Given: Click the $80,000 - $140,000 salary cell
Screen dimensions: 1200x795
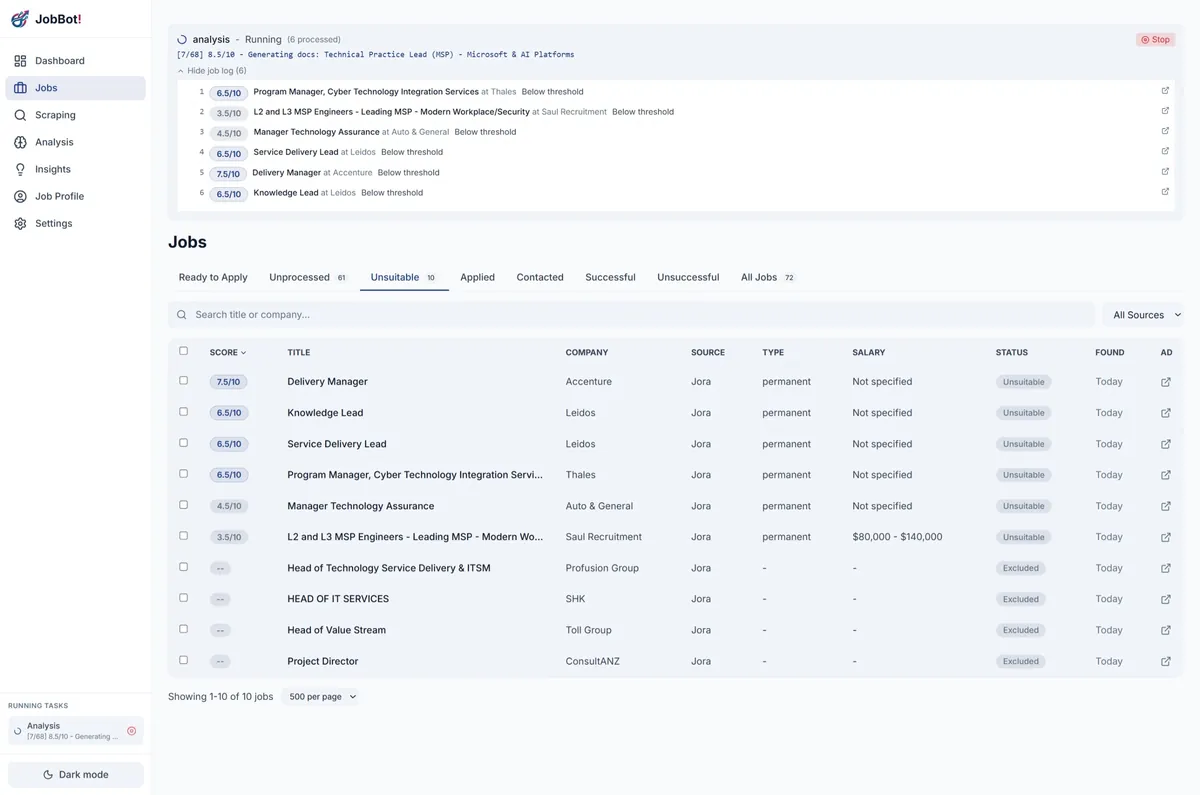Looking at the screenshot, I should click(897, 537).
